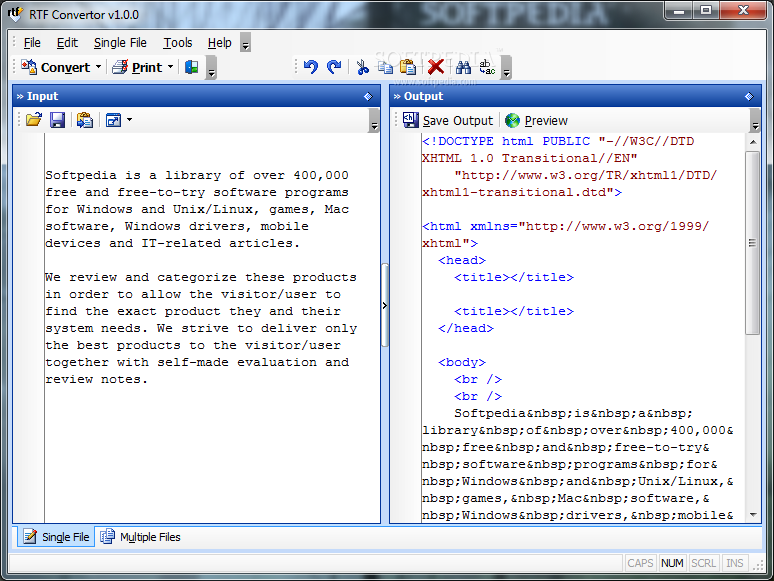This screenshot has width=774, height=581.
Task: Toggle pin diamond on Input panel header
Action: 368,96
